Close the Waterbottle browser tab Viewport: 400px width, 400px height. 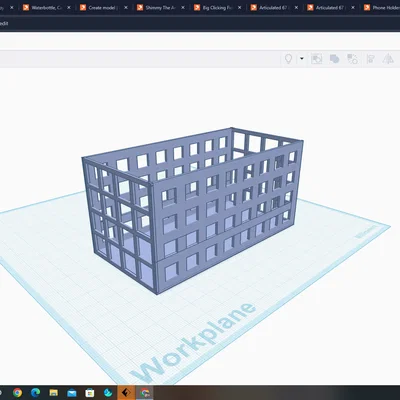tap(69, 7)
